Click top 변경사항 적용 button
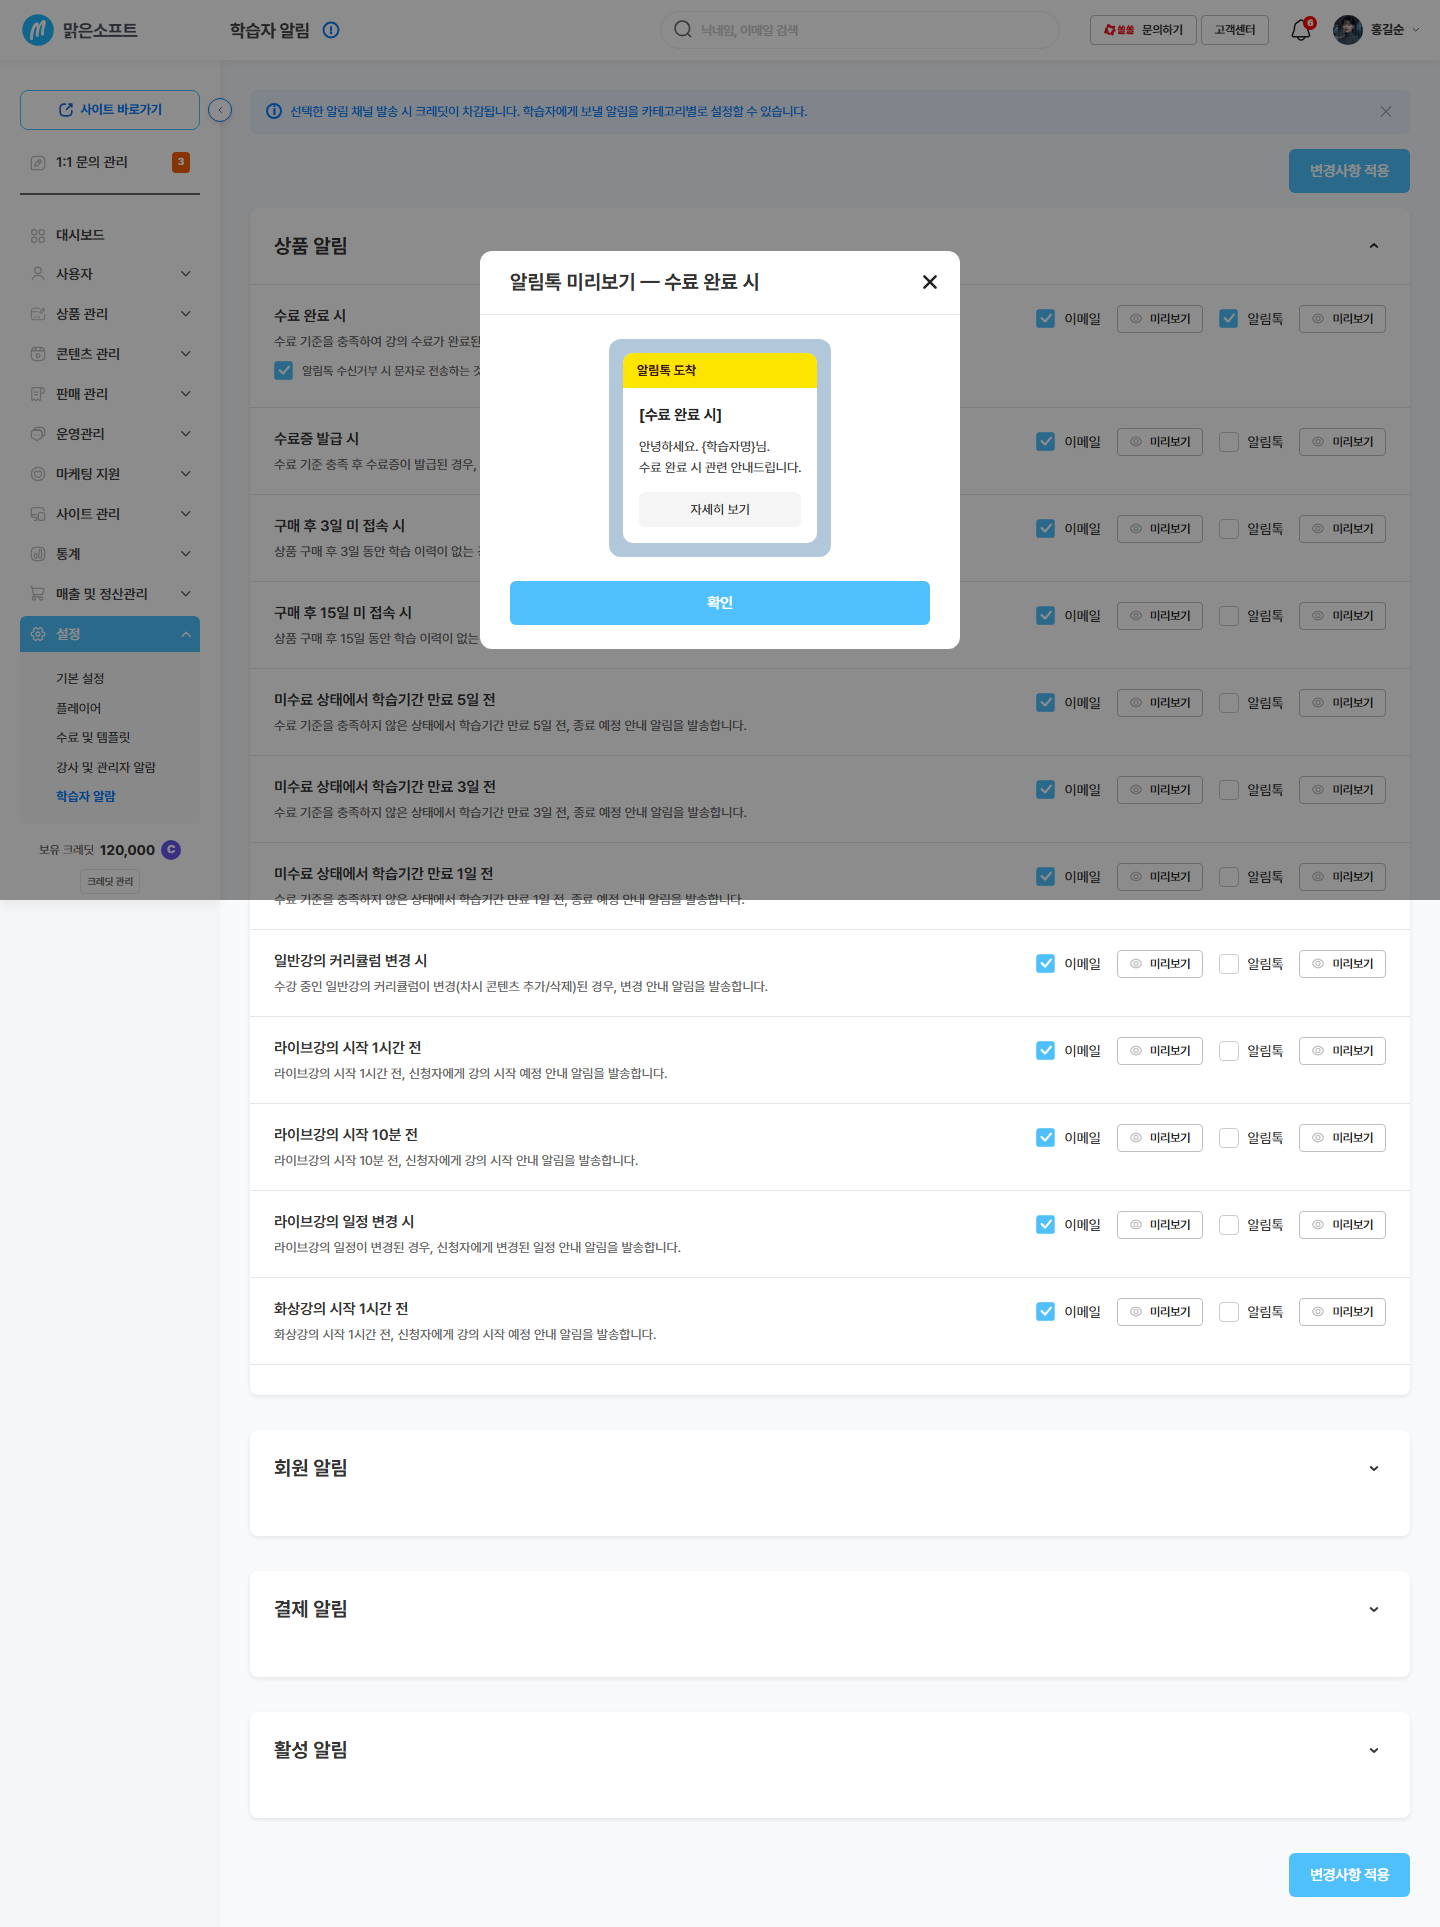This screenshot has width=1440, height=1927. click(x=1349, y=171)
